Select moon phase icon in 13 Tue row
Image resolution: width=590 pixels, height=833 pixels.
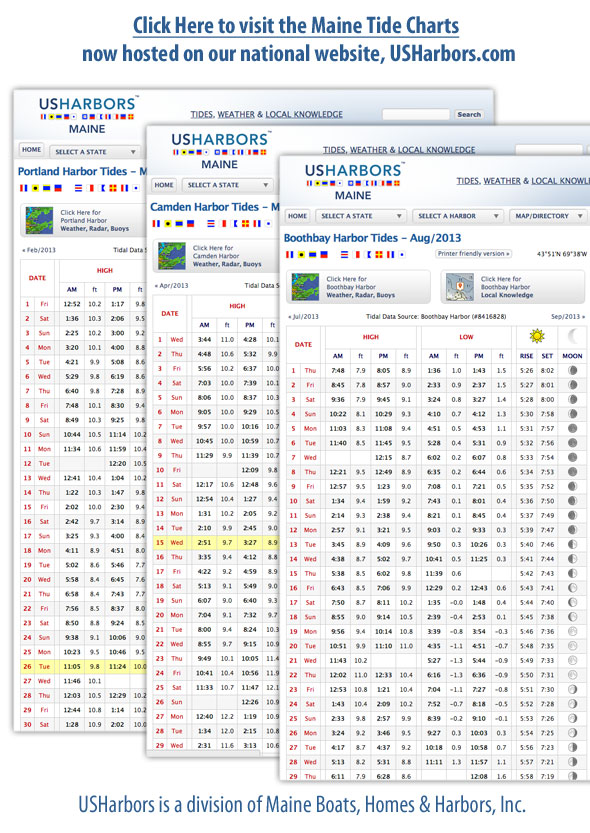(x=572, y=544)
